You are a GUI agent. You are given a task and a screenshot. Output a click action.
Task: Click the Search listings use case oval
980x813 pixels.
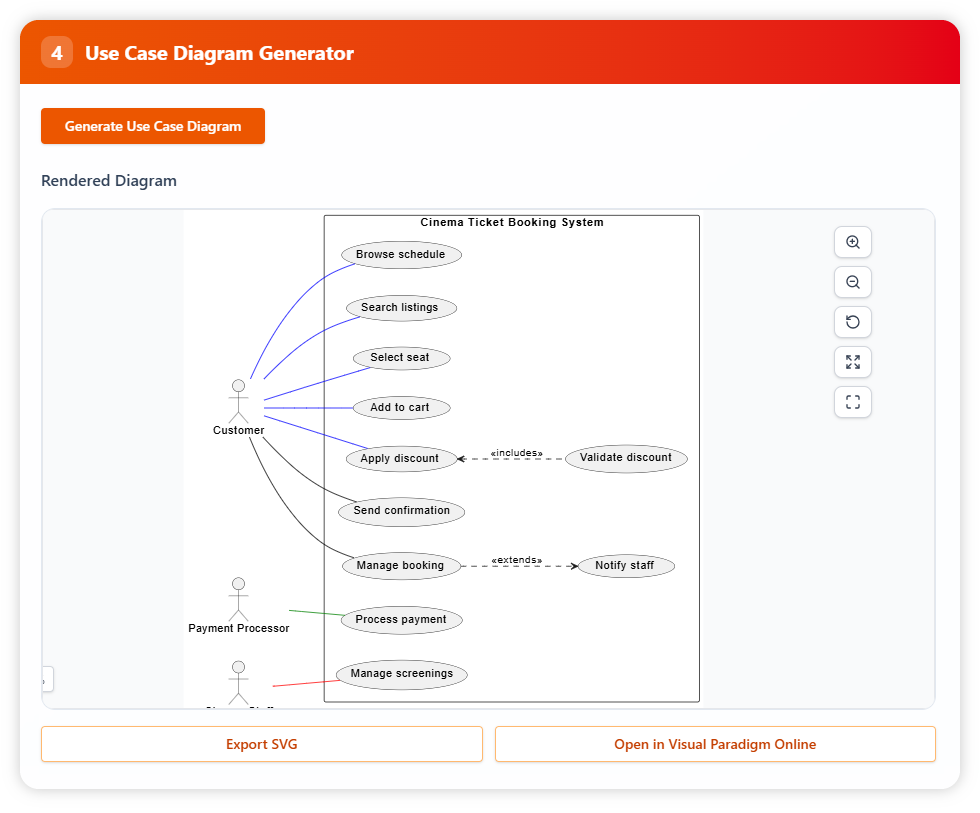pyautogui.click(x=400, y=308)
